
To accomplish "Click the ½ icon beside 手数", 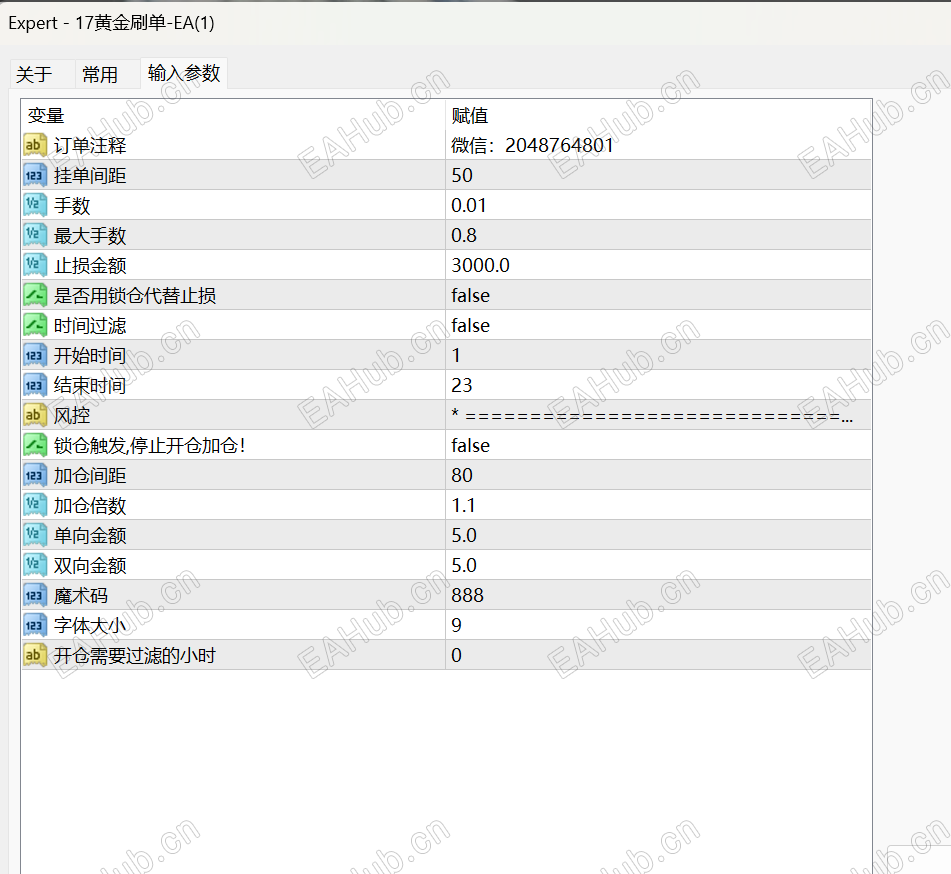I will point(35,205).
